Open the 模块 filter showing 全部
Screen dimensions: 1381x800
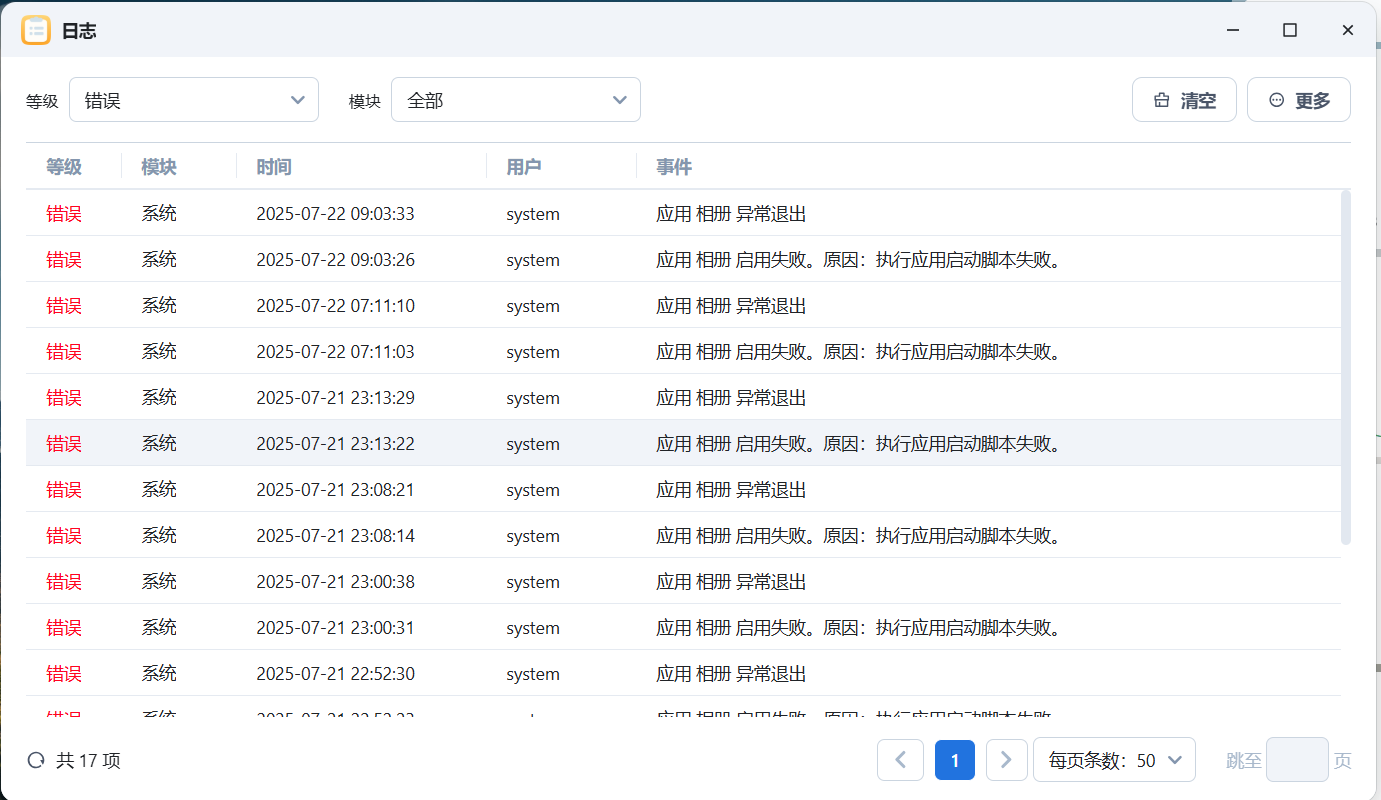[x=515, y=100]
